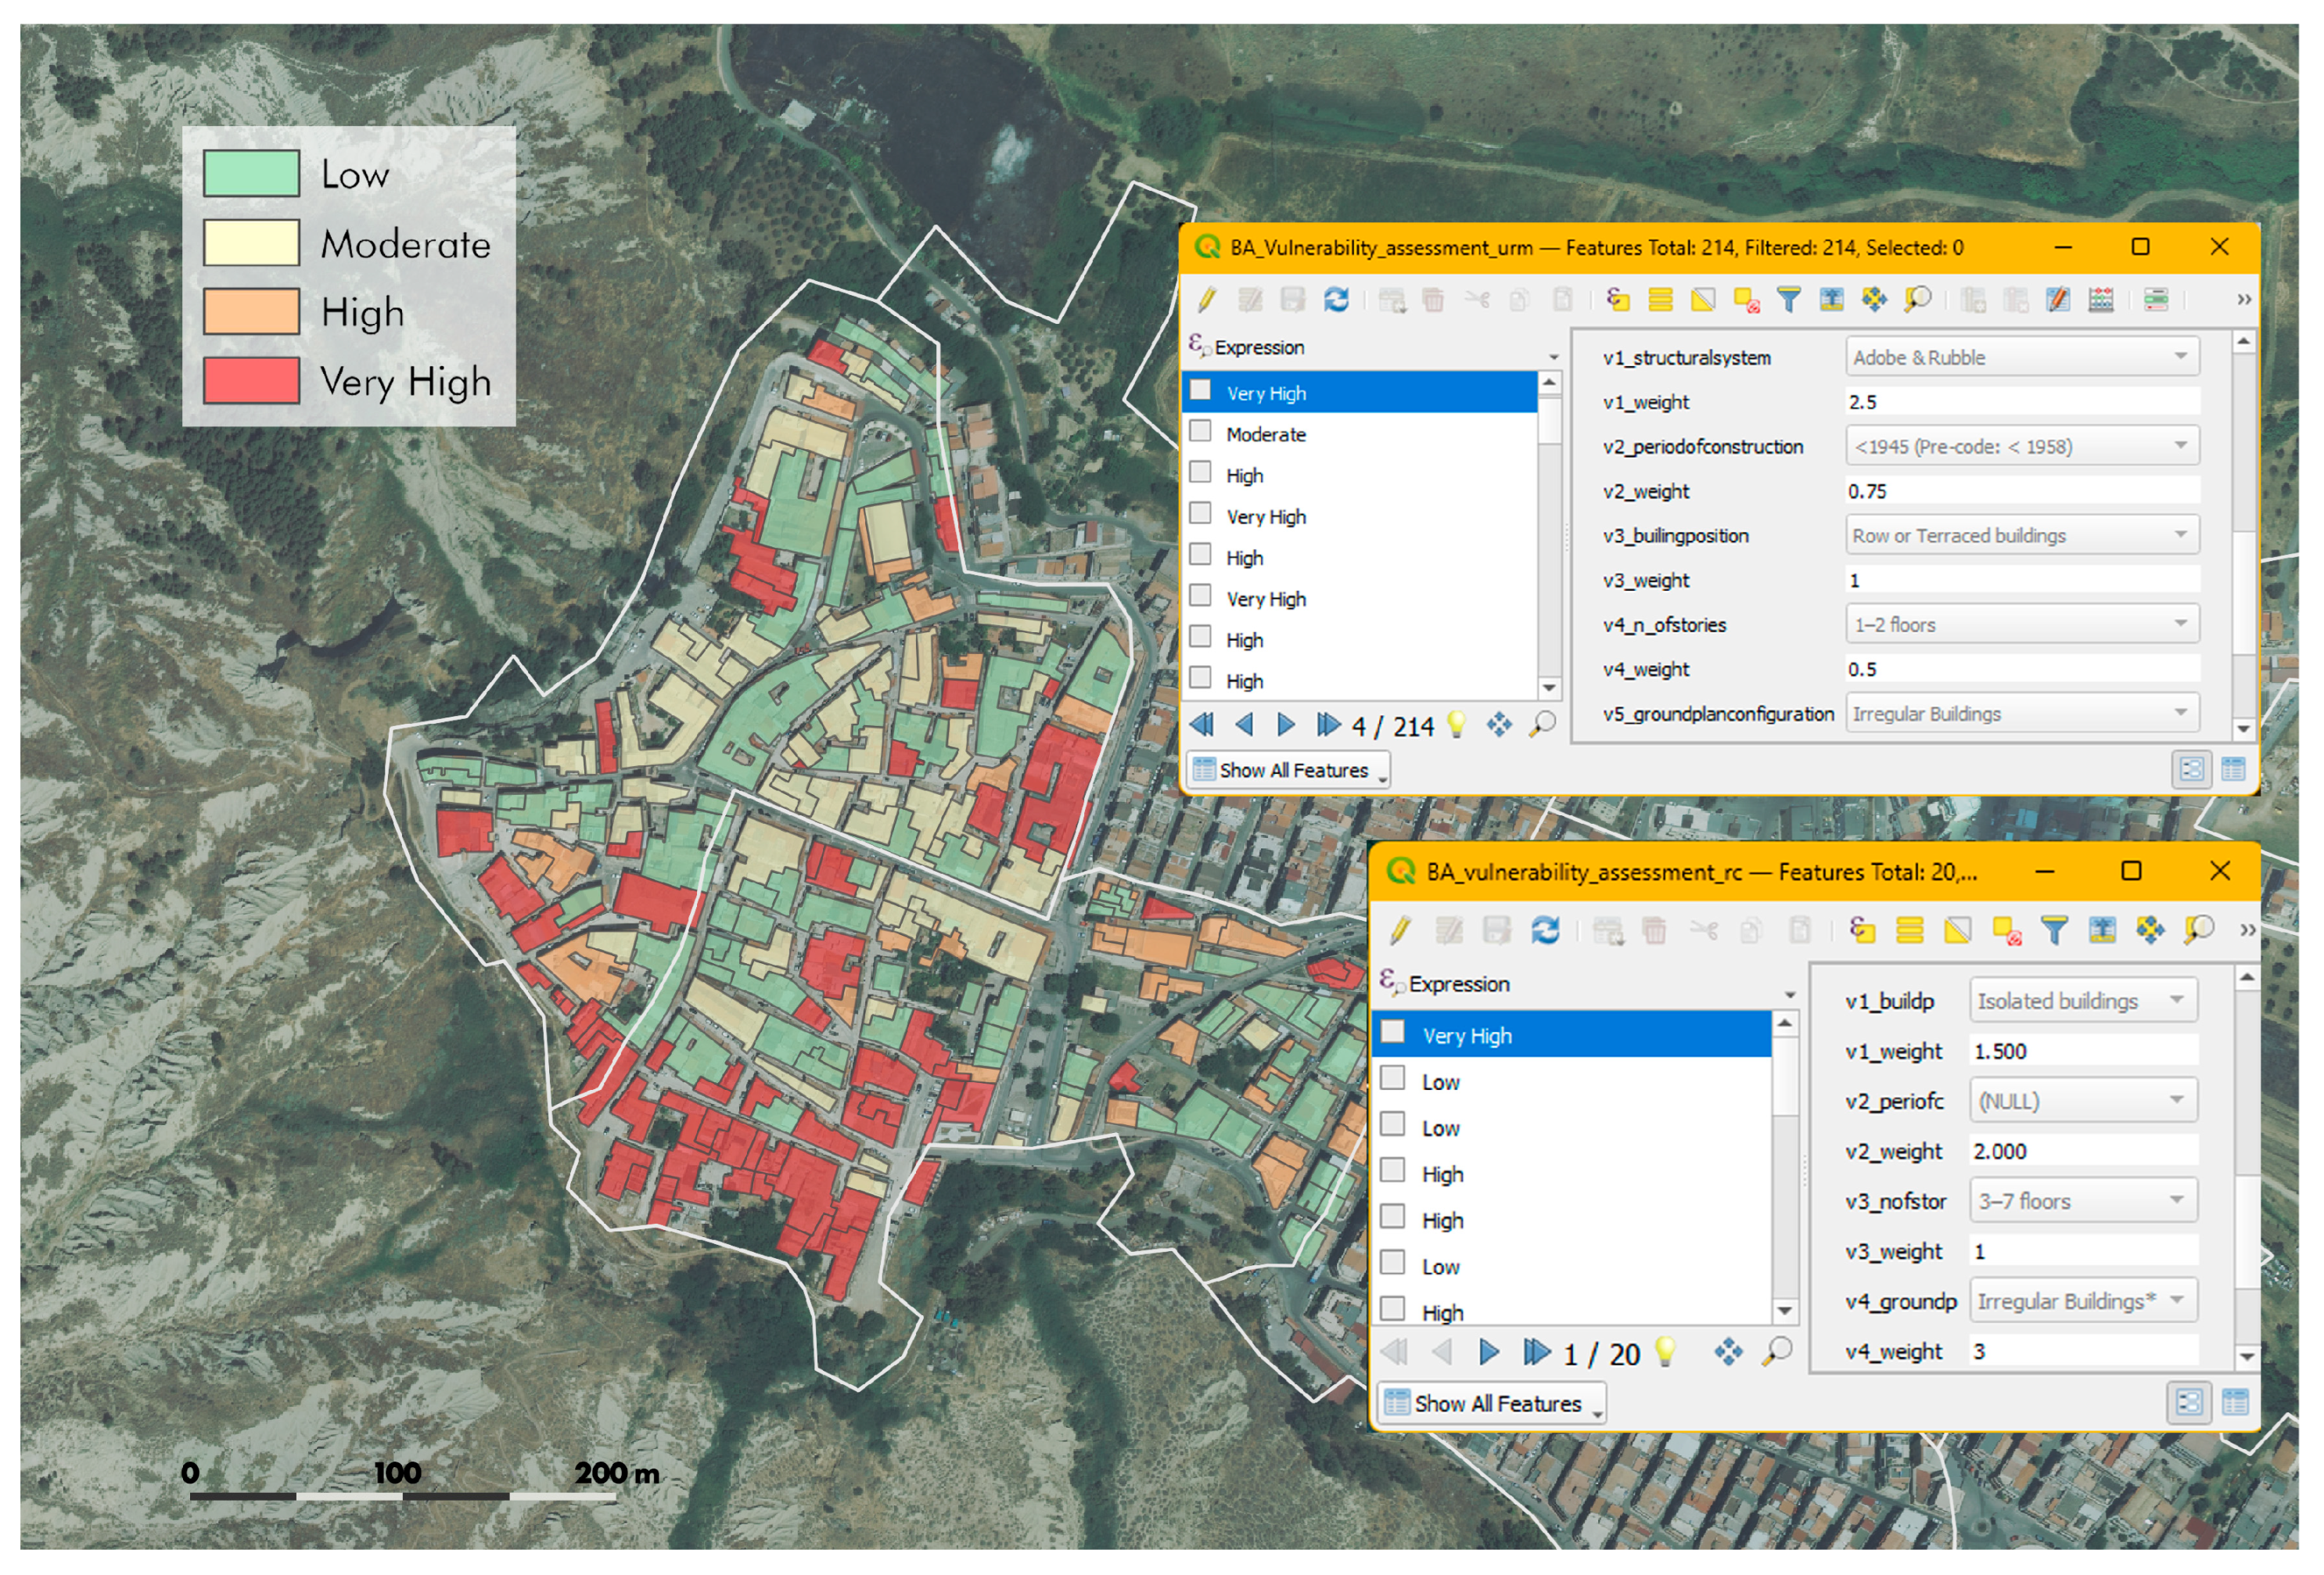Check the first Low feature checkbox in rc list
The height and width of the screenshot is (1575, 2324).
[1392, 1078]
